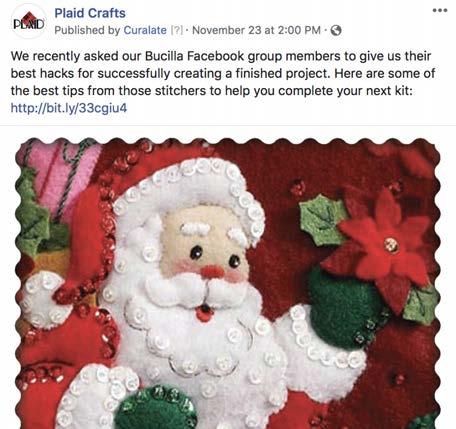Follow the http://bit.ly/33cgiu4 link
456x429 pixels.
69,108
